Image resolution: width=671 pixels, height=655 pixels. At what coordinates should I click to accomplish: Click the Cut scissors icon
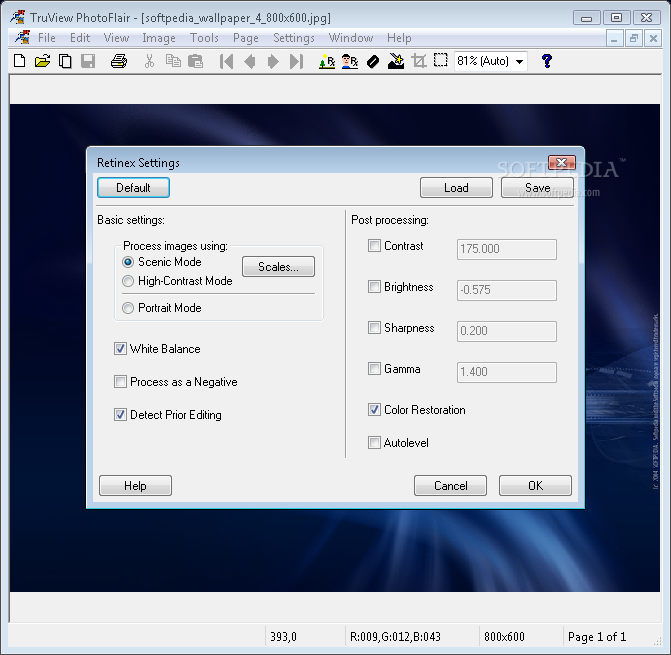pos(149,61)
